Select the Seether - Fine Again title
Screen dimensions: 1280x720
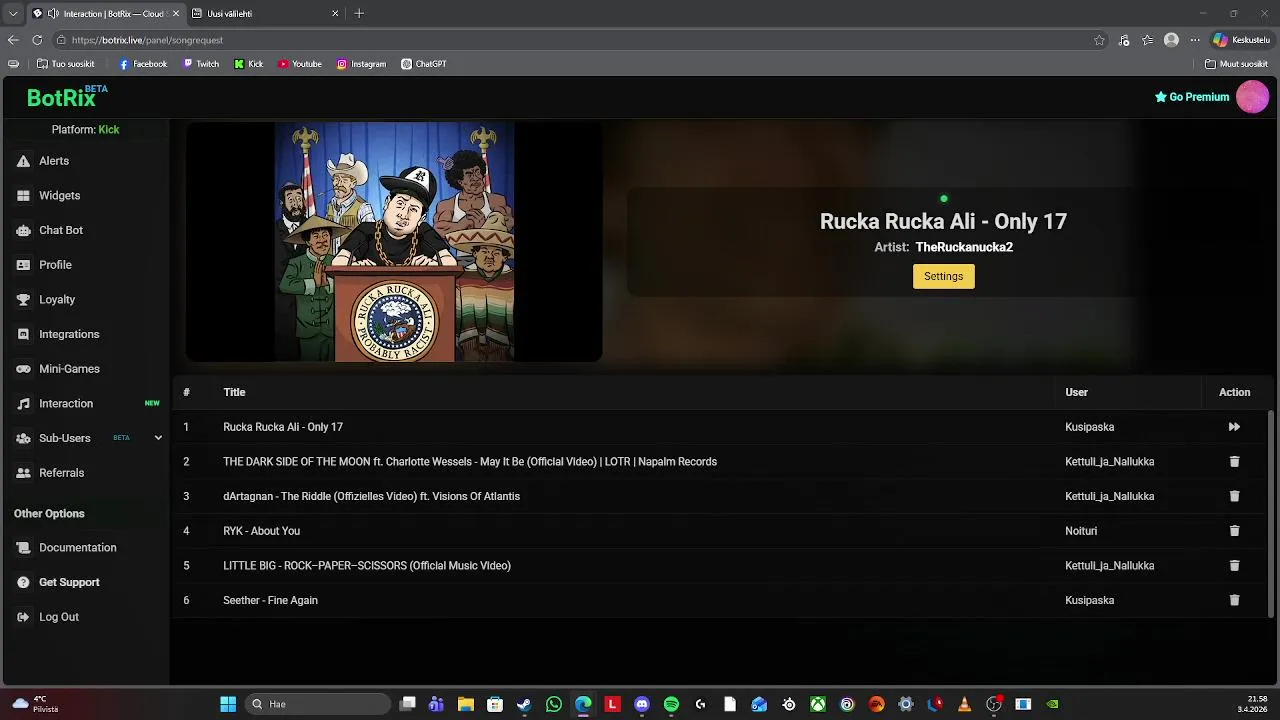point(270,600)
